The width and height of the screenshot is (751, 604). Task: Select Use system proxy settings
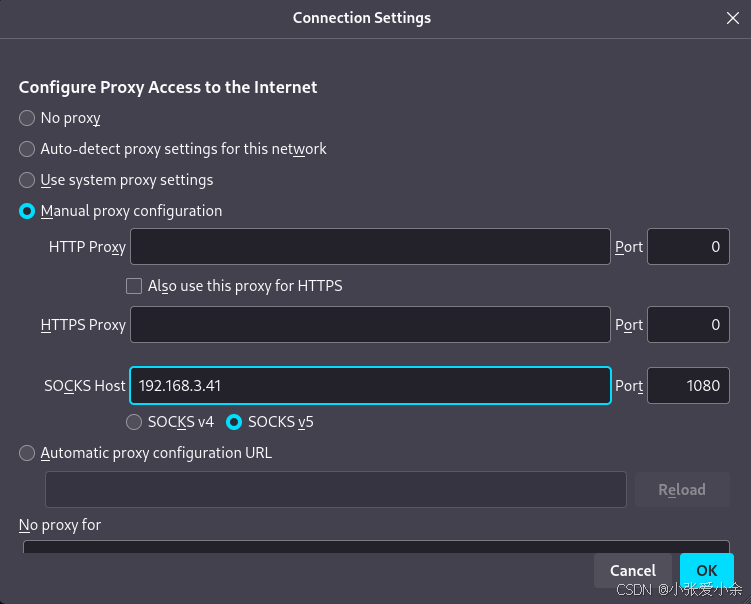click(27, 180)
